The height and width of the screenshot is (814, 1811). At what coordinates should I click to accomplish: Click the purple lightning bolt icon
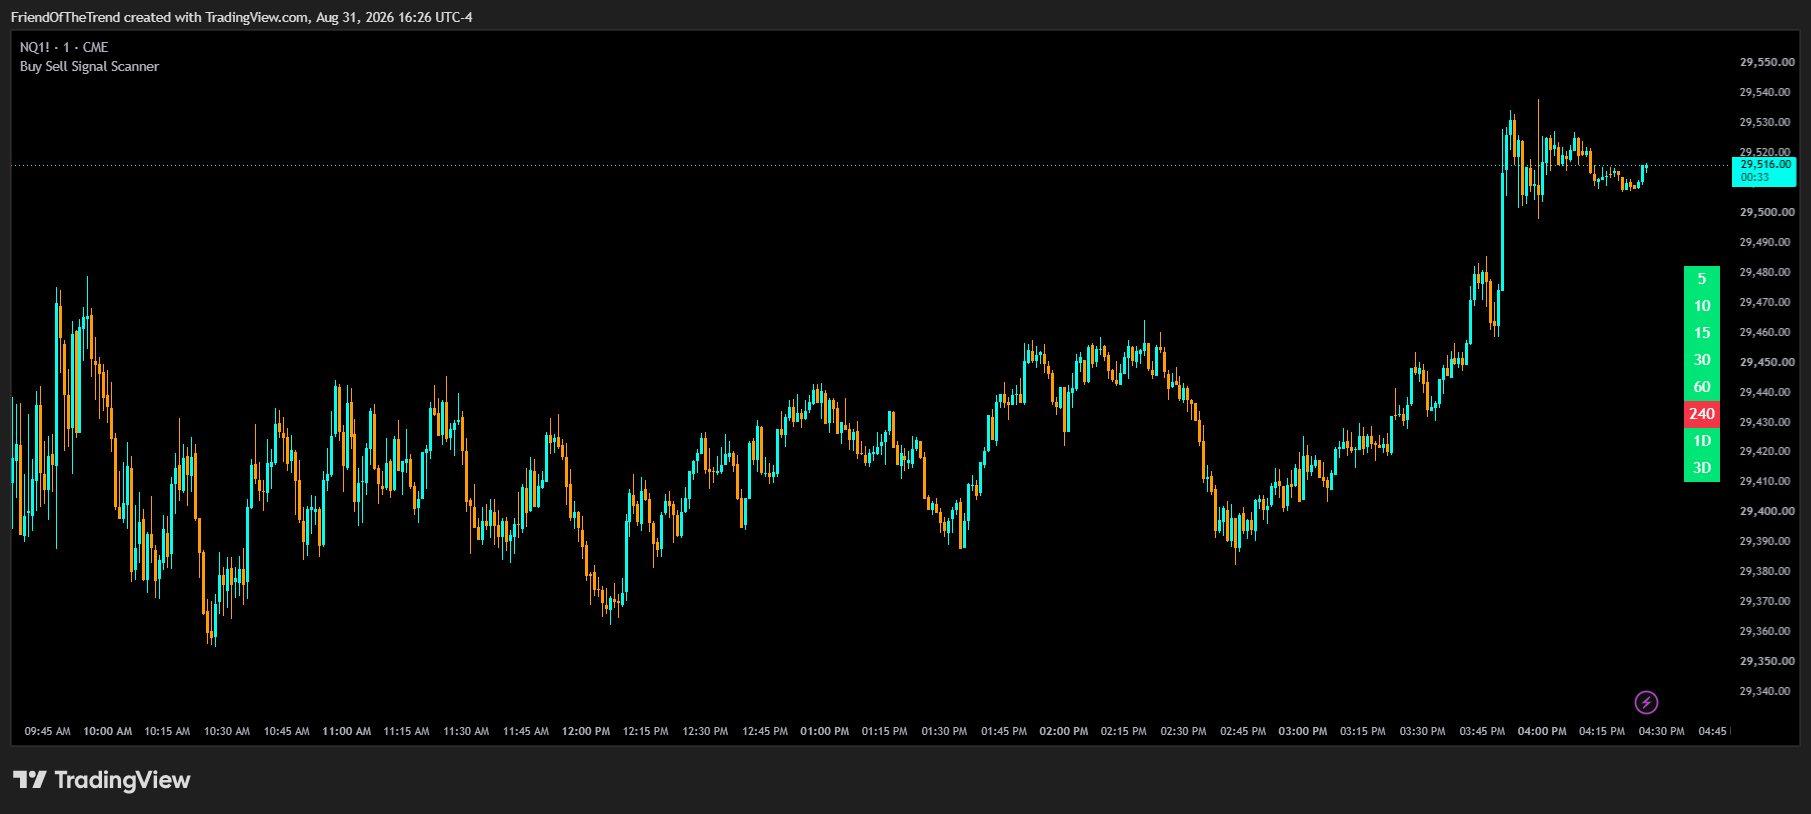[1646, 702]
